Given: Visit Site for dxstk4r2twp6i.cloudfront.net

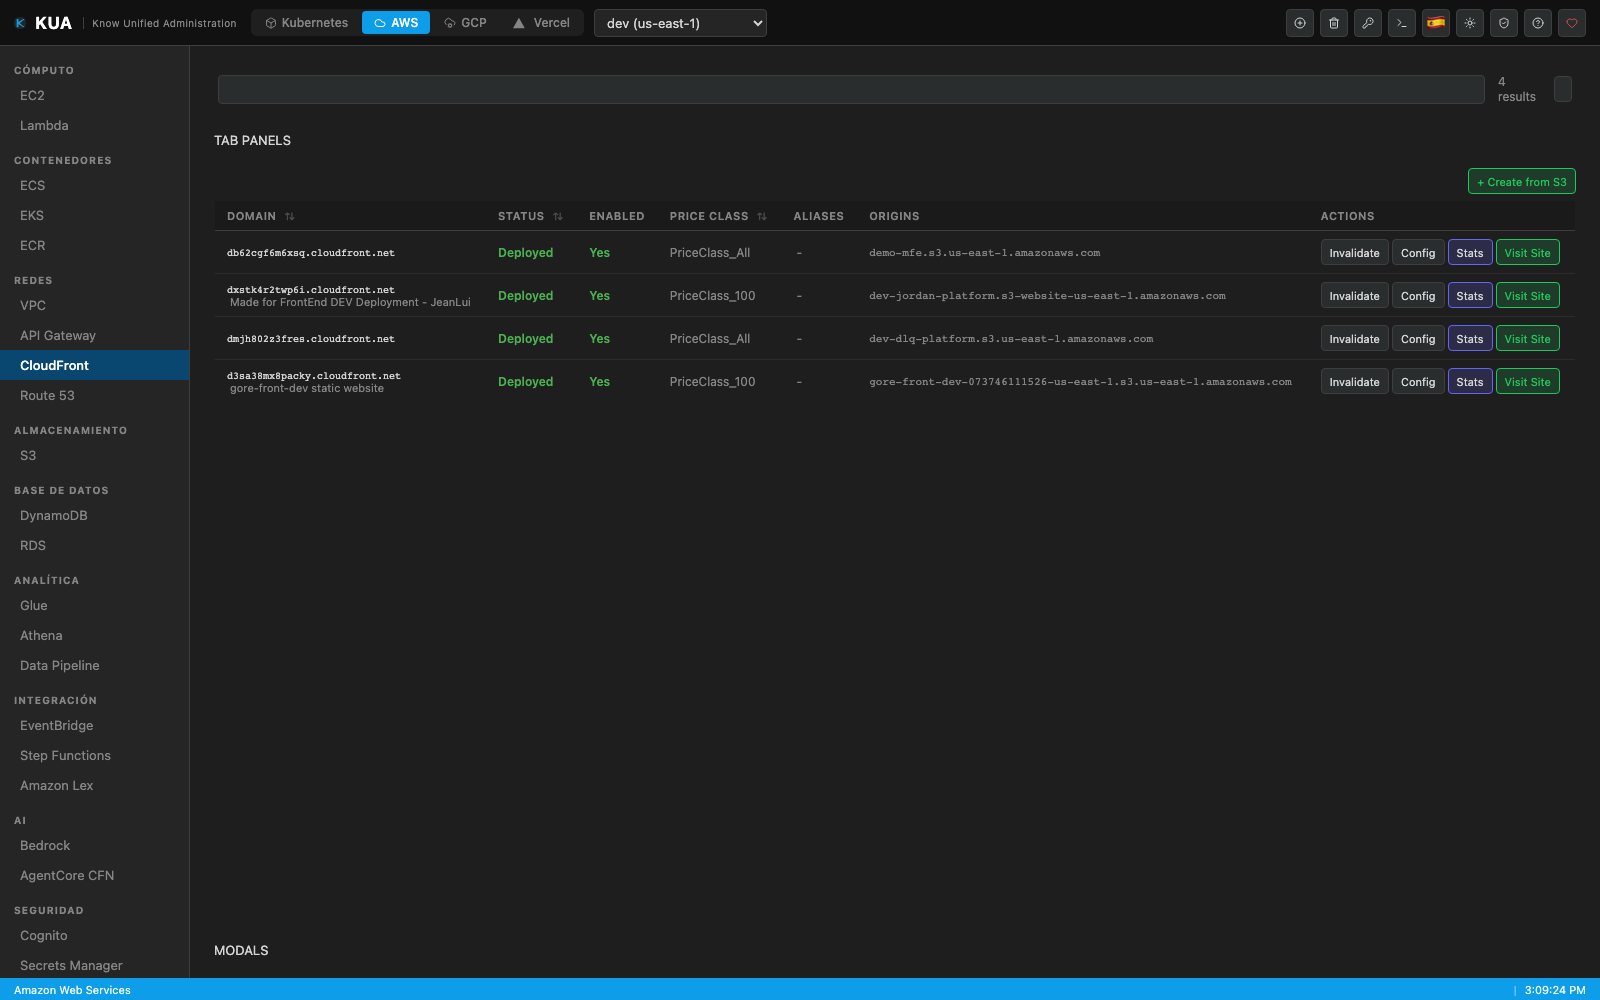Looking at the screenshot, I should (1527, 296).
